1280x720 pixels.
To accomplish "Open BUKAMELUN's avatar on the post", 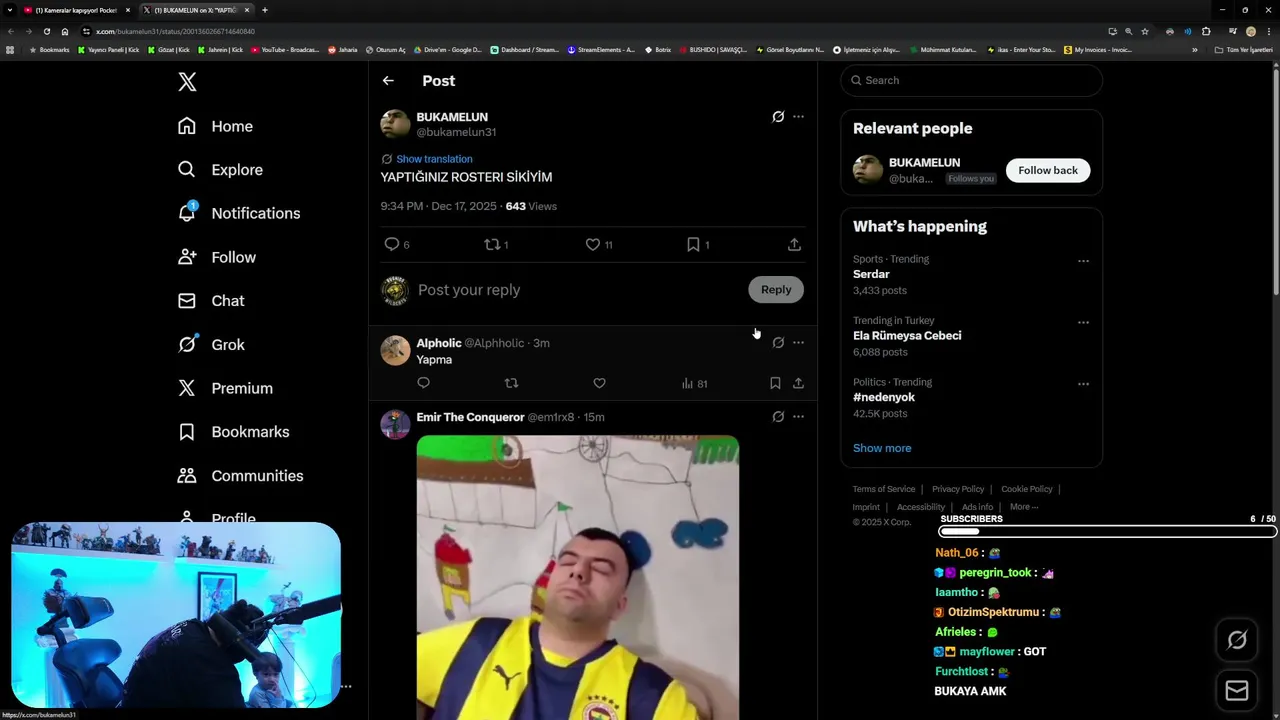I will 395,124.
